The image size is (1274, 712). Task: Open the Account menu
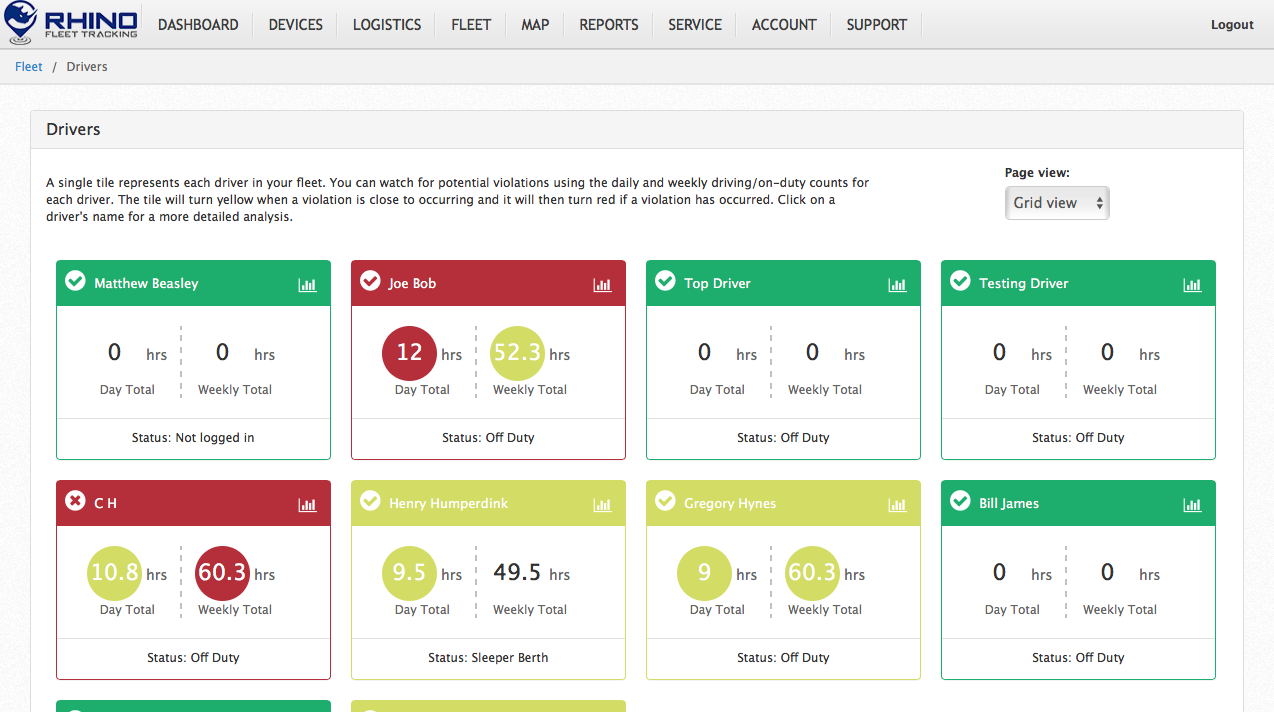point(784,24)
